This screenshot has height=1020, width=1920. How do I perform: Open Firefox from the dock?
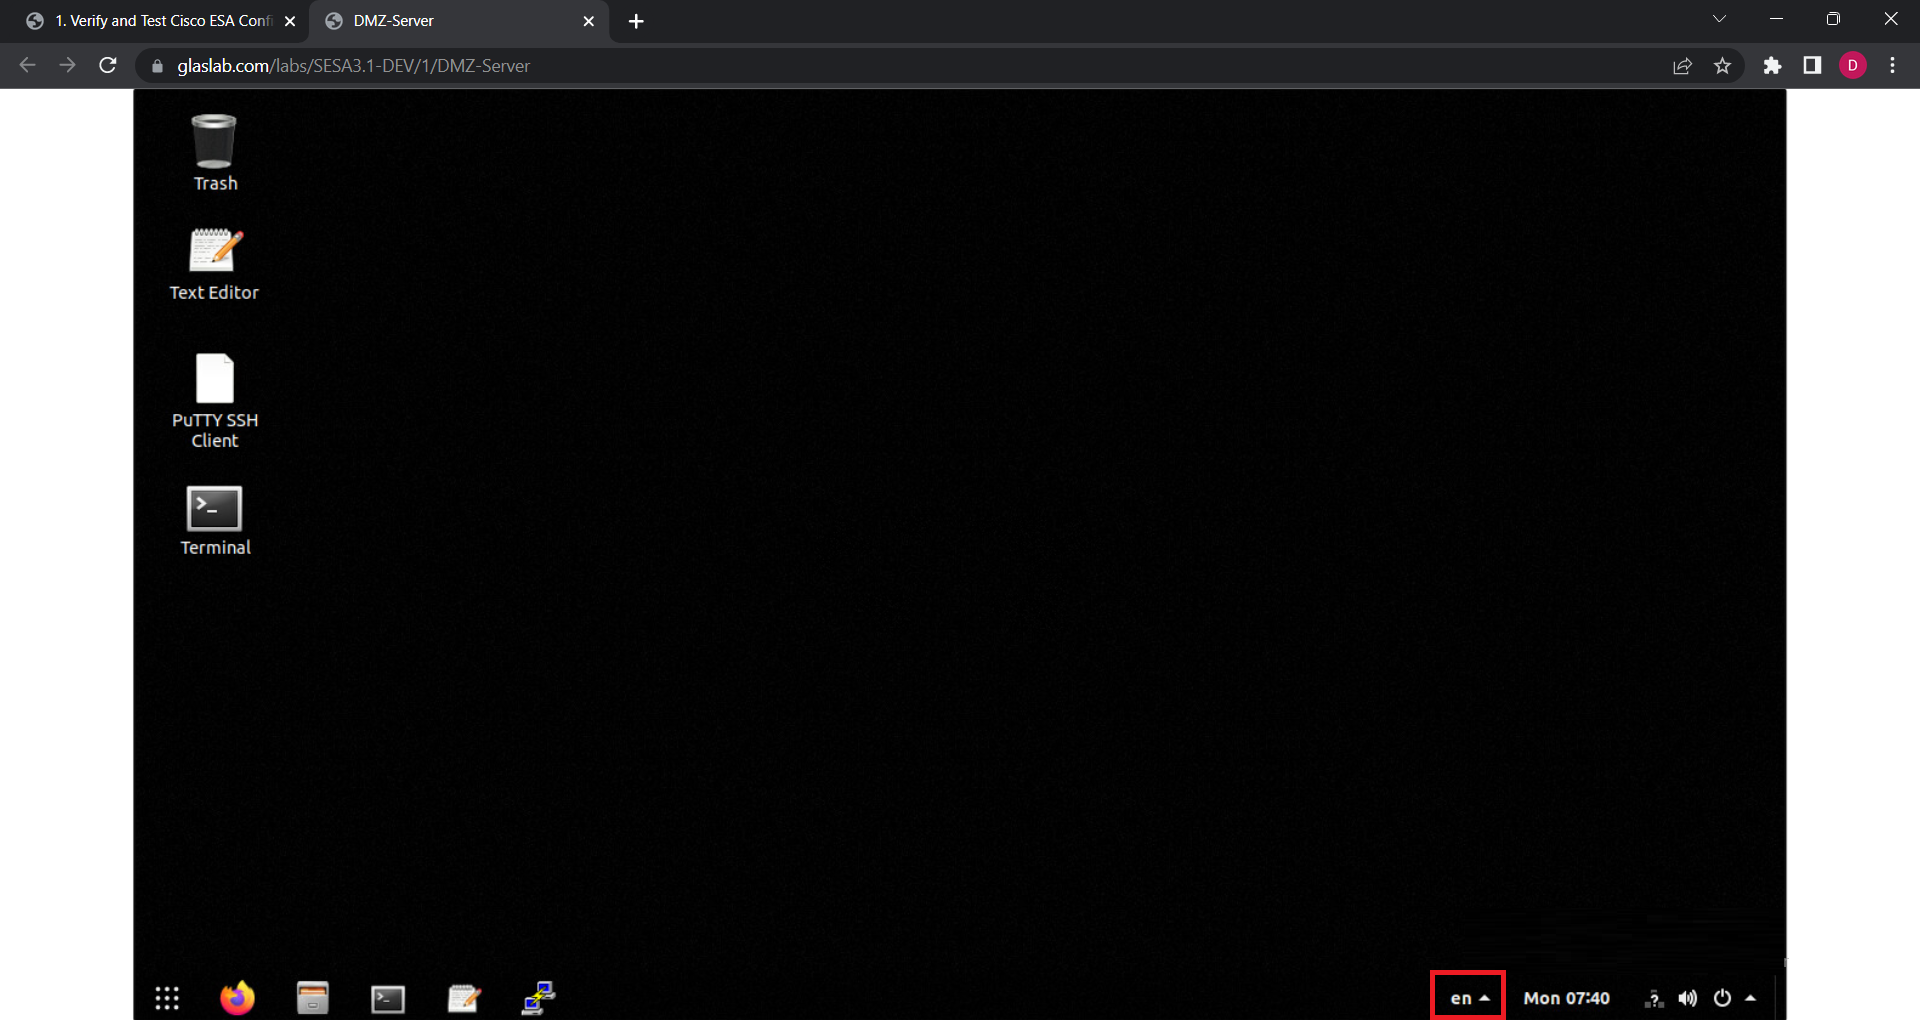pos(237,997)
